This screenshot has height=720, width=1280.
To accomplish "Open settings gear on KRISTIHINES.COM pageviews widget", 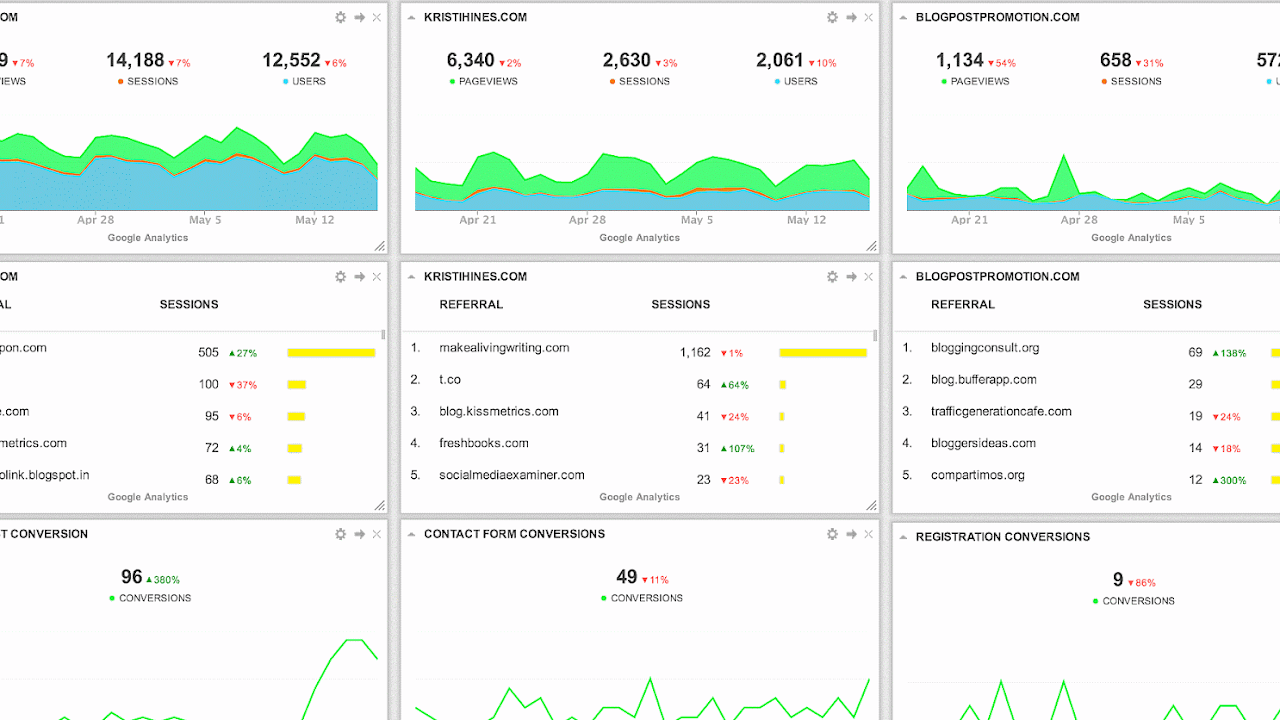I will click(x=832, y=17).
